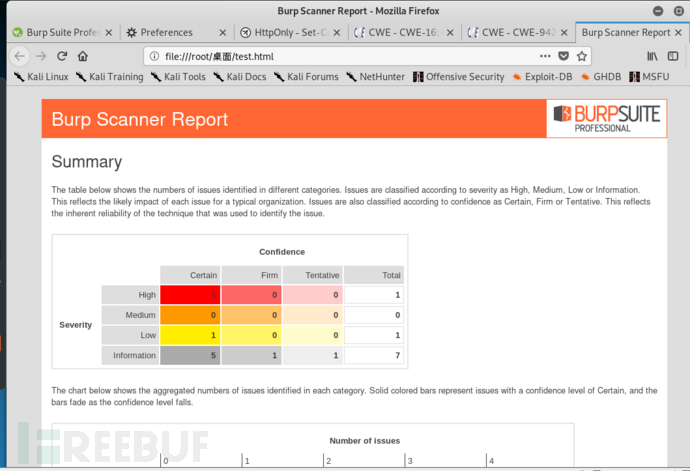Open the Kali Docs bookmark
The width and height of the screenshot is (690, 471).
(x=240, y=77)
